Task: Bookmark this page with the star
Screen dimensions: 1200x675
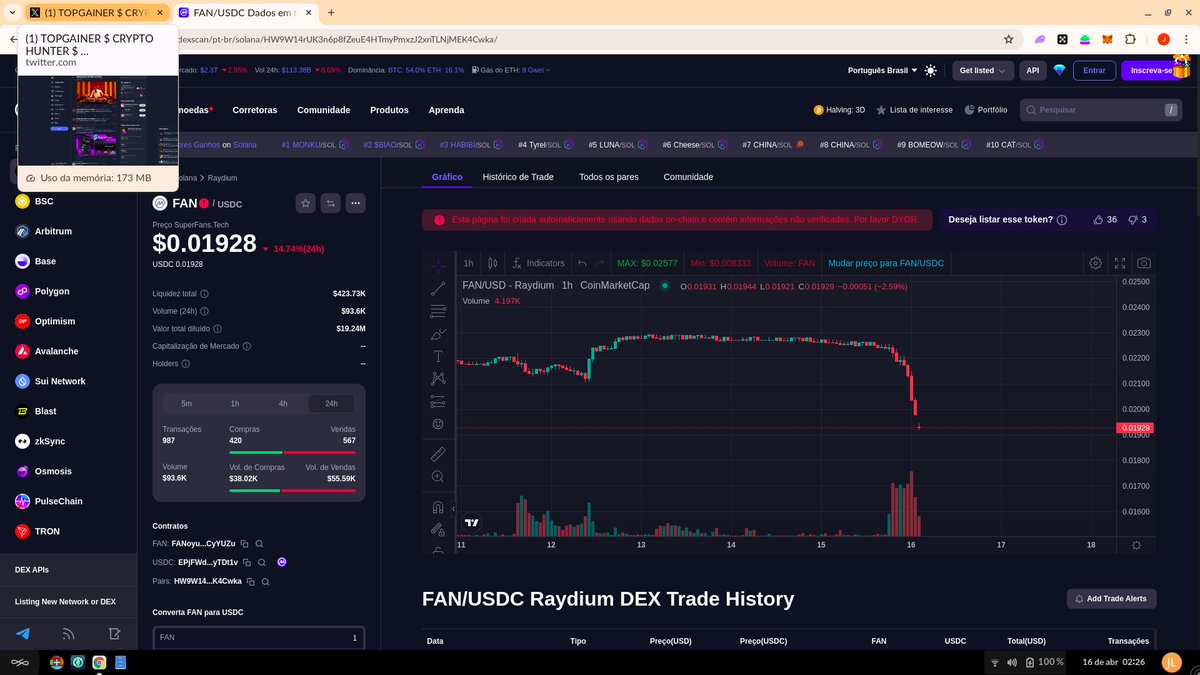Action: 1011,39
